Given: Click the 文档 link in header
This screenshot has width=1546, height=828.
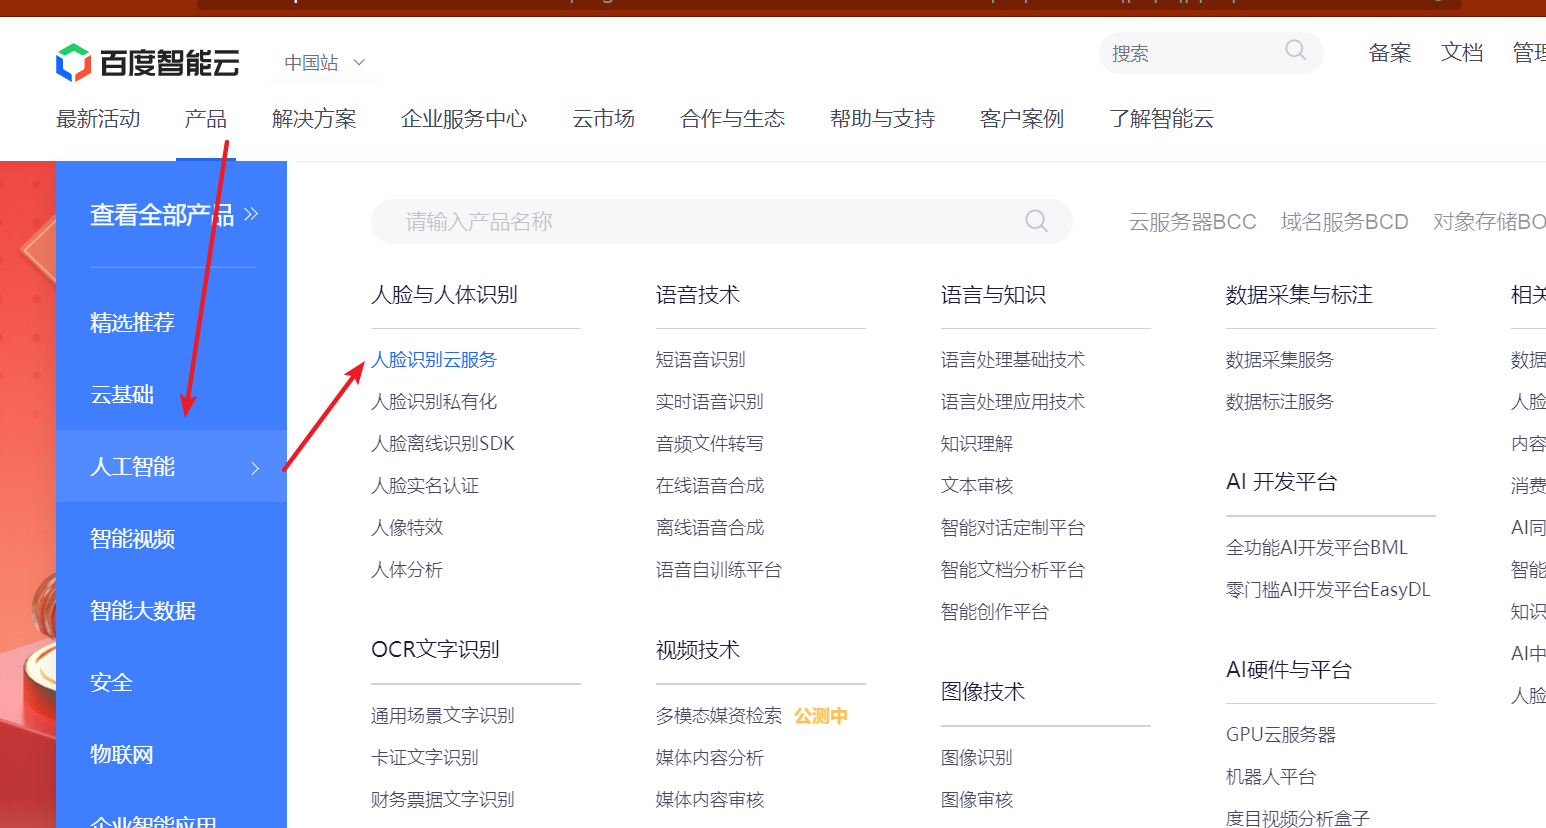Looking at the screenshot, I should (1462, 53).
